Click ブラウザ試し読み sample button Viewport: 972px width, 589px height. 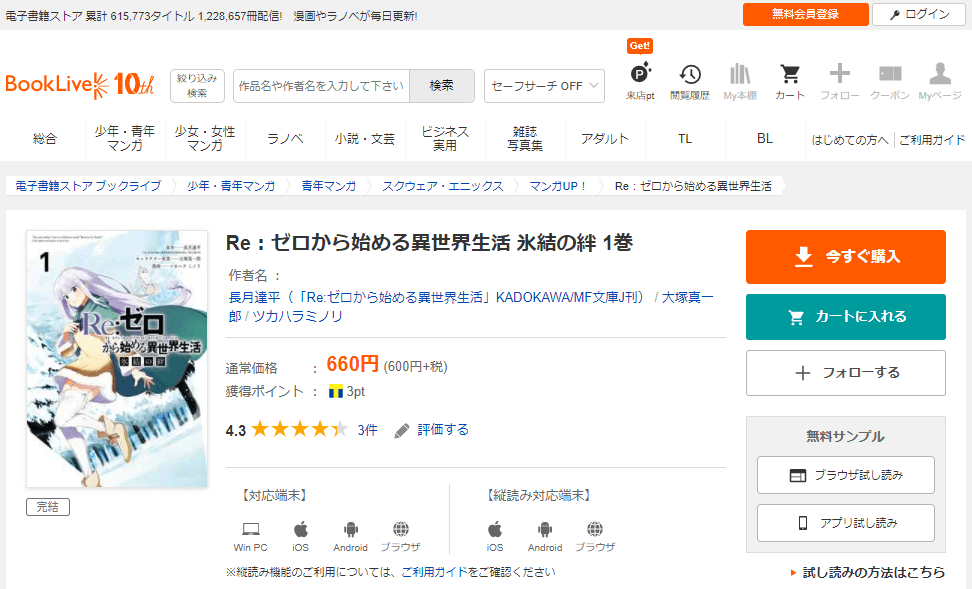(846, 475)
